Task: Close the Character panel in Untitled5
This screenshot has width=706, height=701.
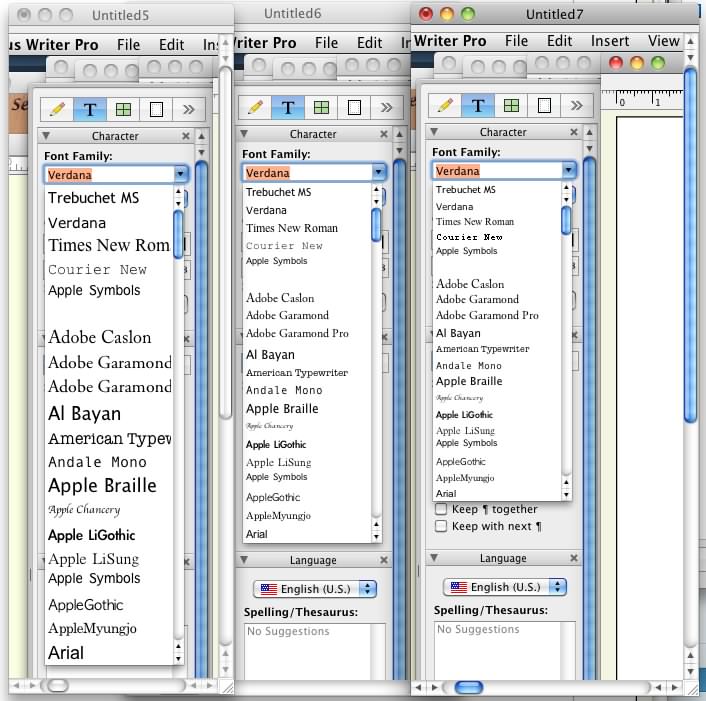Action: point(186,136)
